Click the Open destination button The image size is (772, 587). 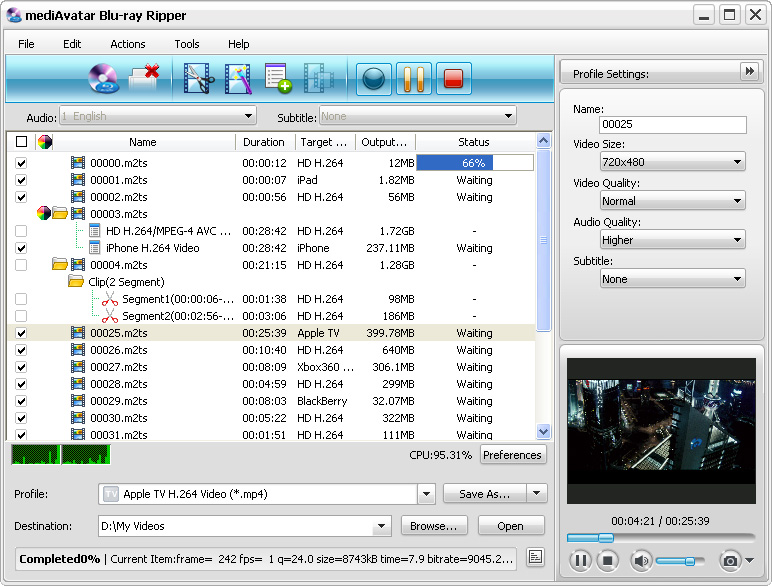coord(511,526)
